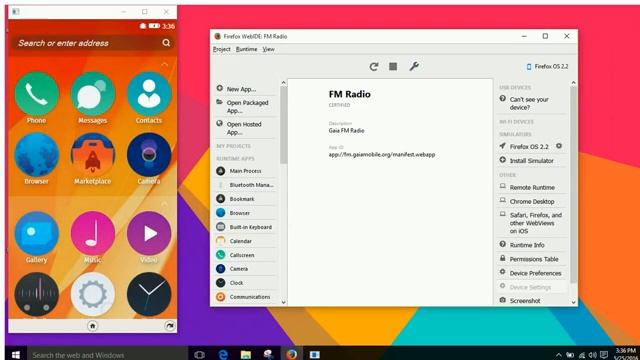Open the Settings gear app in the simulator
640x360 pixels.
coord(93,295)
